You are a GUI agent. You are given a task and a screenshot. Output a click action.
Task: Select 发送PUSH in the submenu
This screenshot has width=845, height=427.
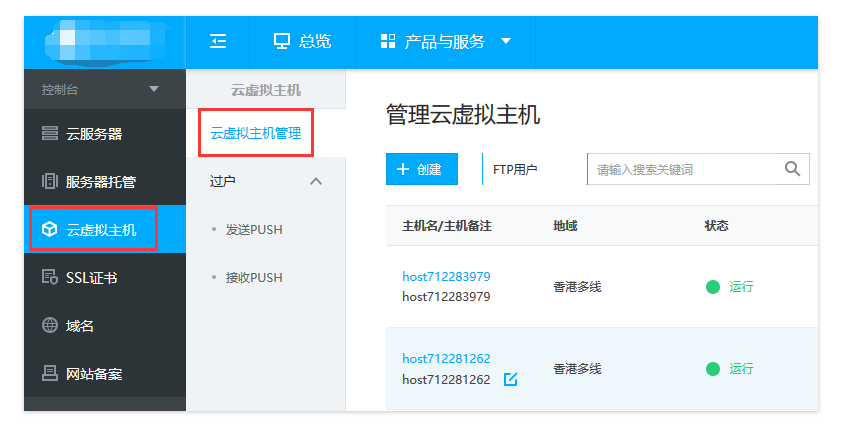tap(252, 229)
